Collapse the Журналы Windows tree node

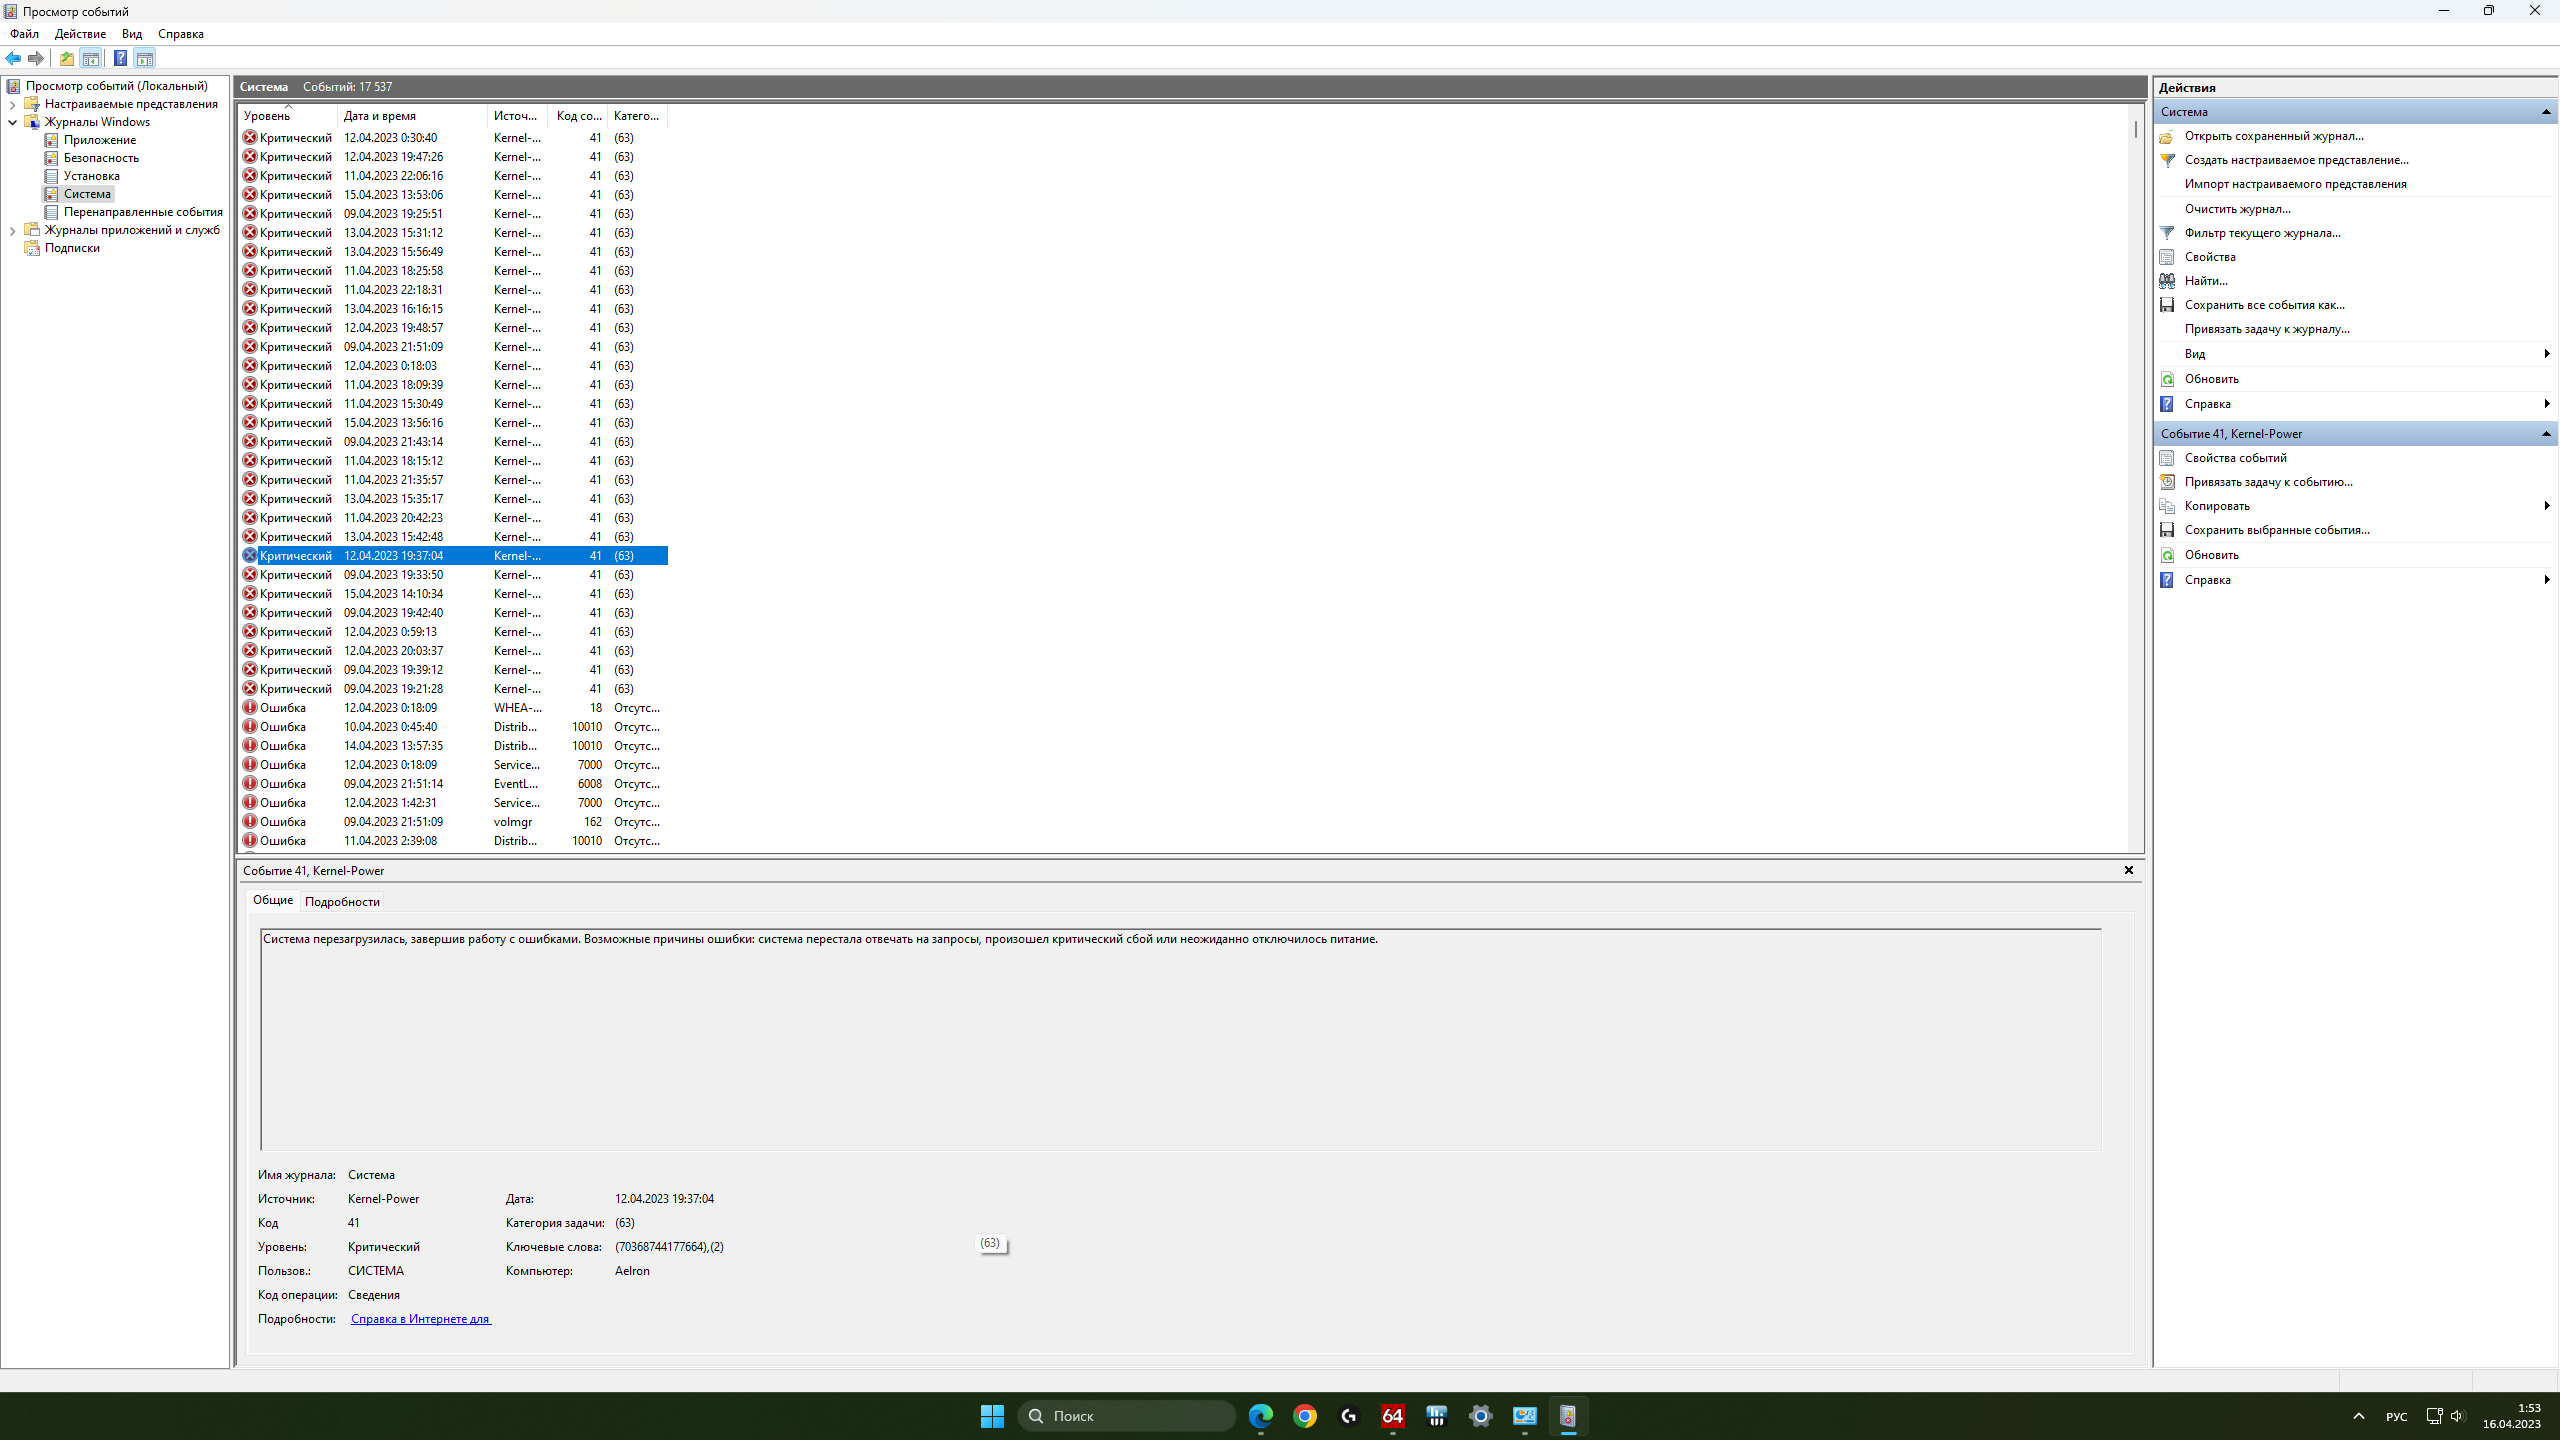[x=12, y=122]
